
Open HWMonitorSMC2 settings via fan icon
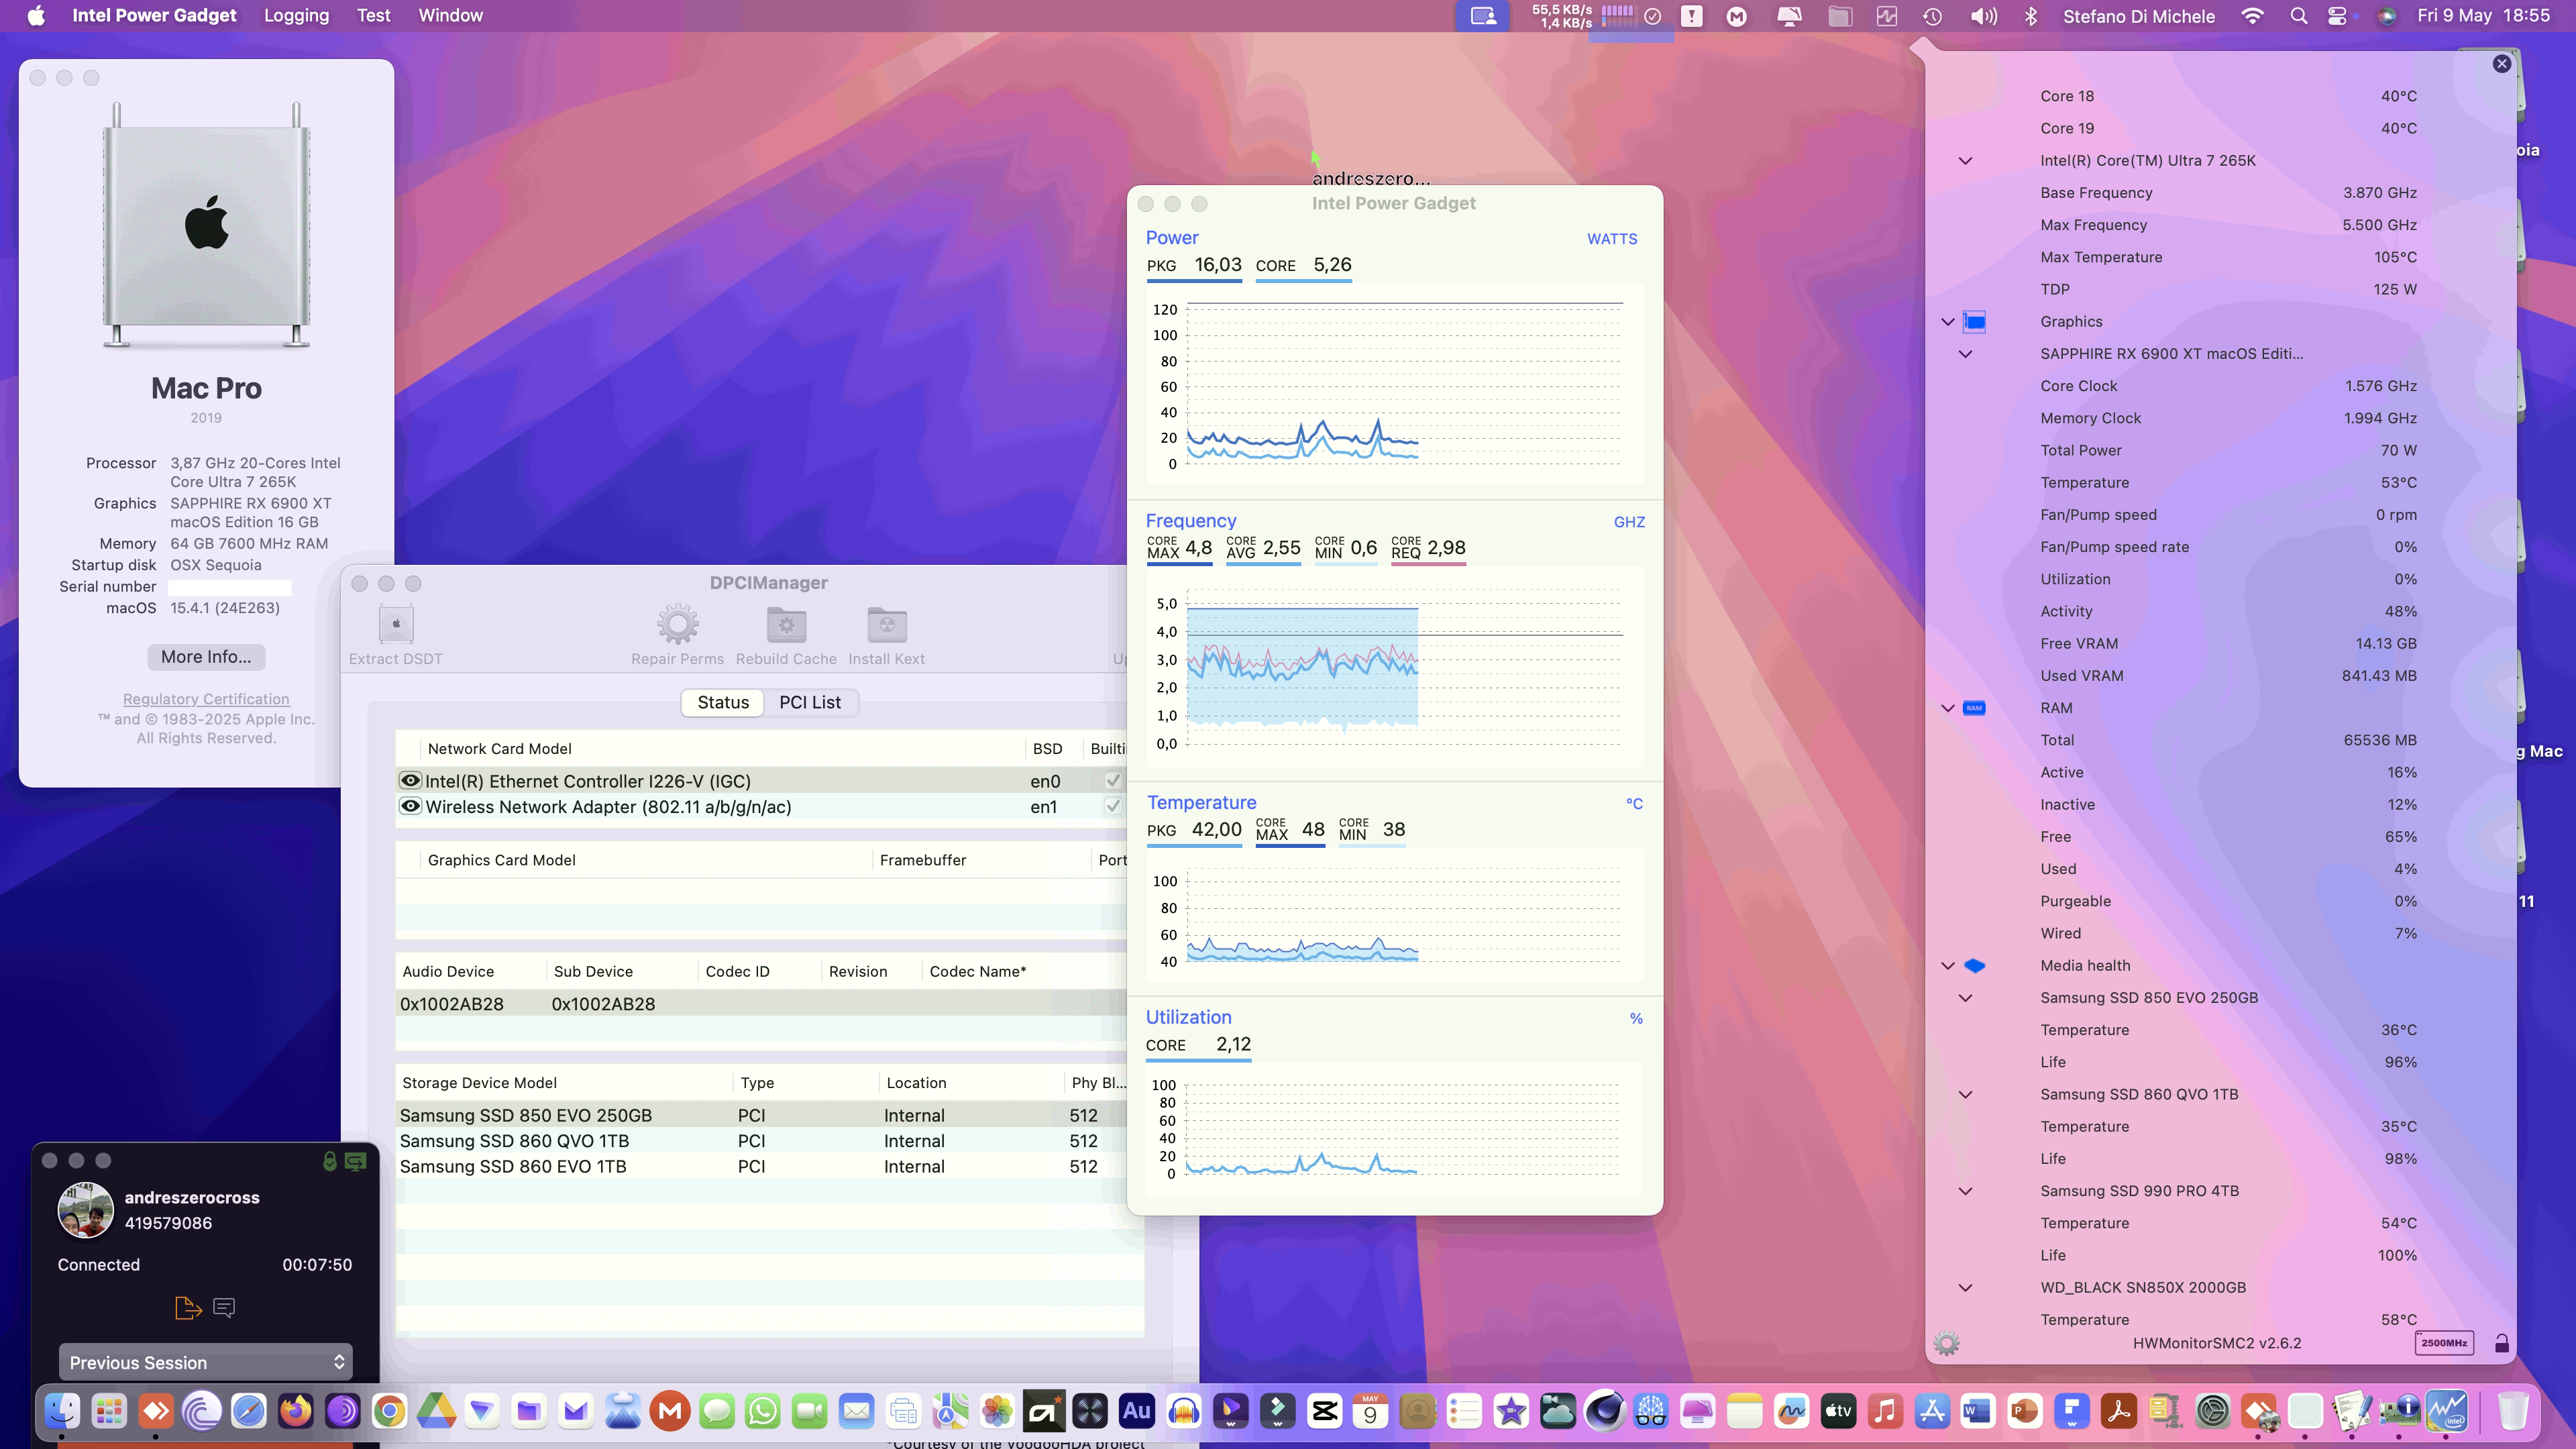(x=1947, y=1343)
